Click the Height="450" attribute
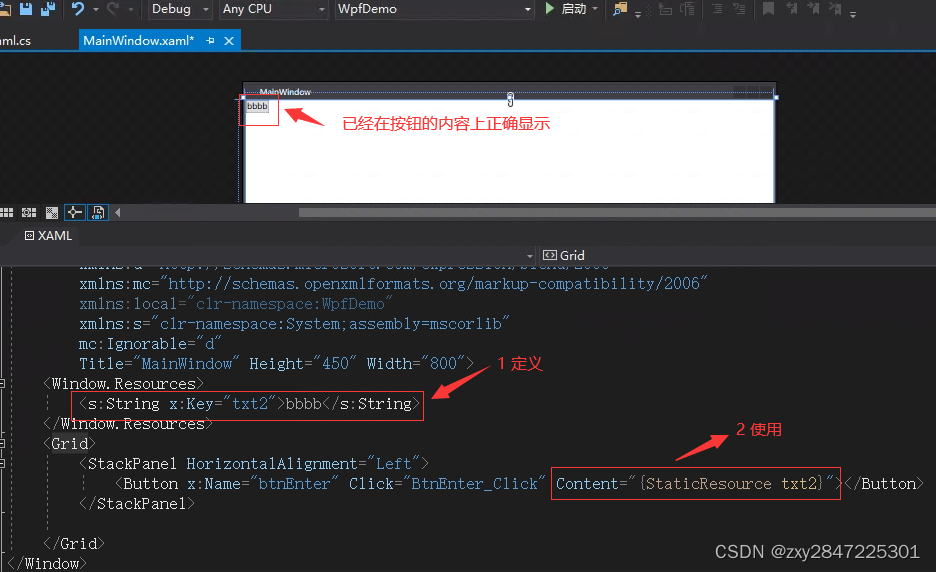The height and width of the screenshot is (572, 936). [x=302, y=364]
